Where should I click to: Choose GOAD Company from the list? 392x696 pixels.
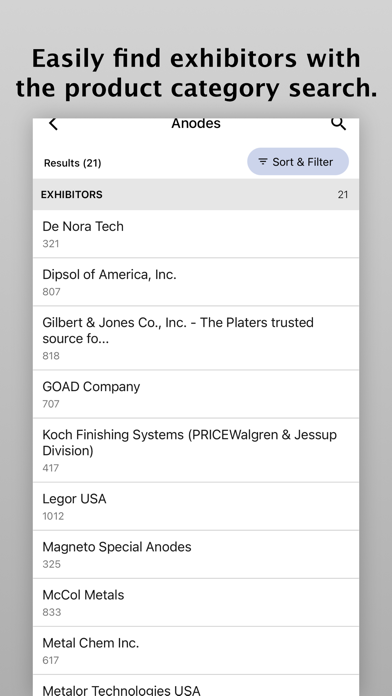(196, 394)
